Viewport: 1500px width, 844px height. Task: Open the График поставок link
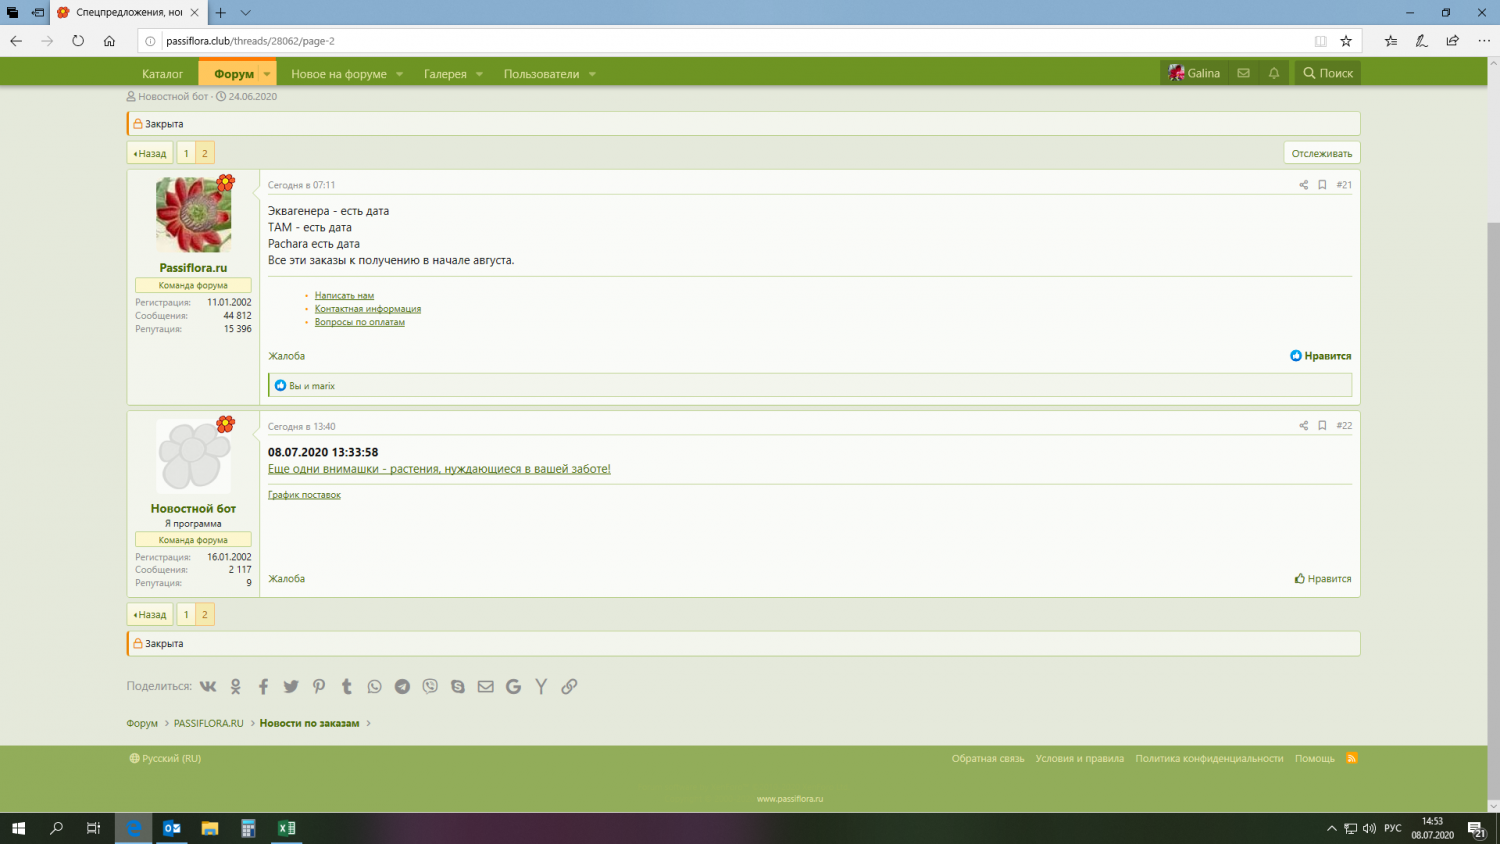coord(304,495)
